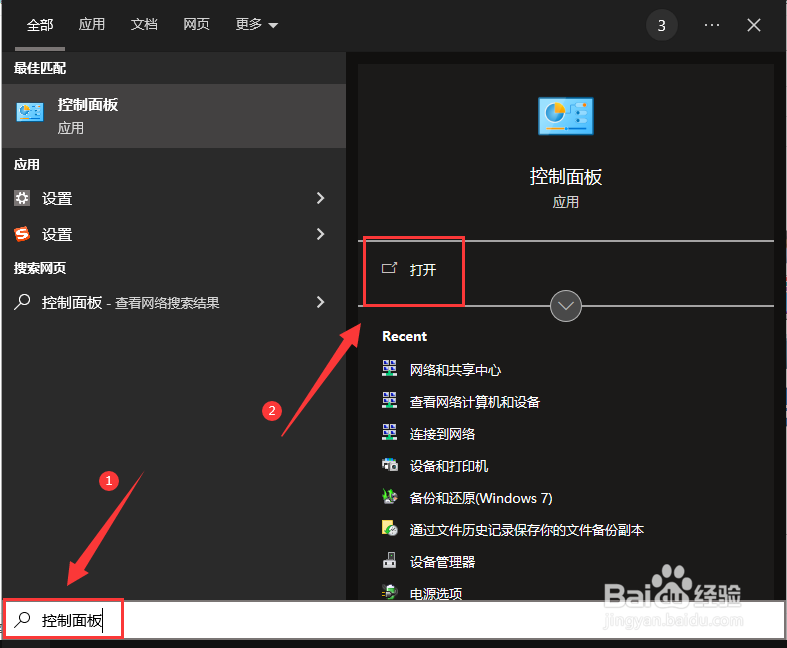Screen dimensions: 787x648
Task: Click the 控制面板 title in preview pane
Action: click(566, 177)
